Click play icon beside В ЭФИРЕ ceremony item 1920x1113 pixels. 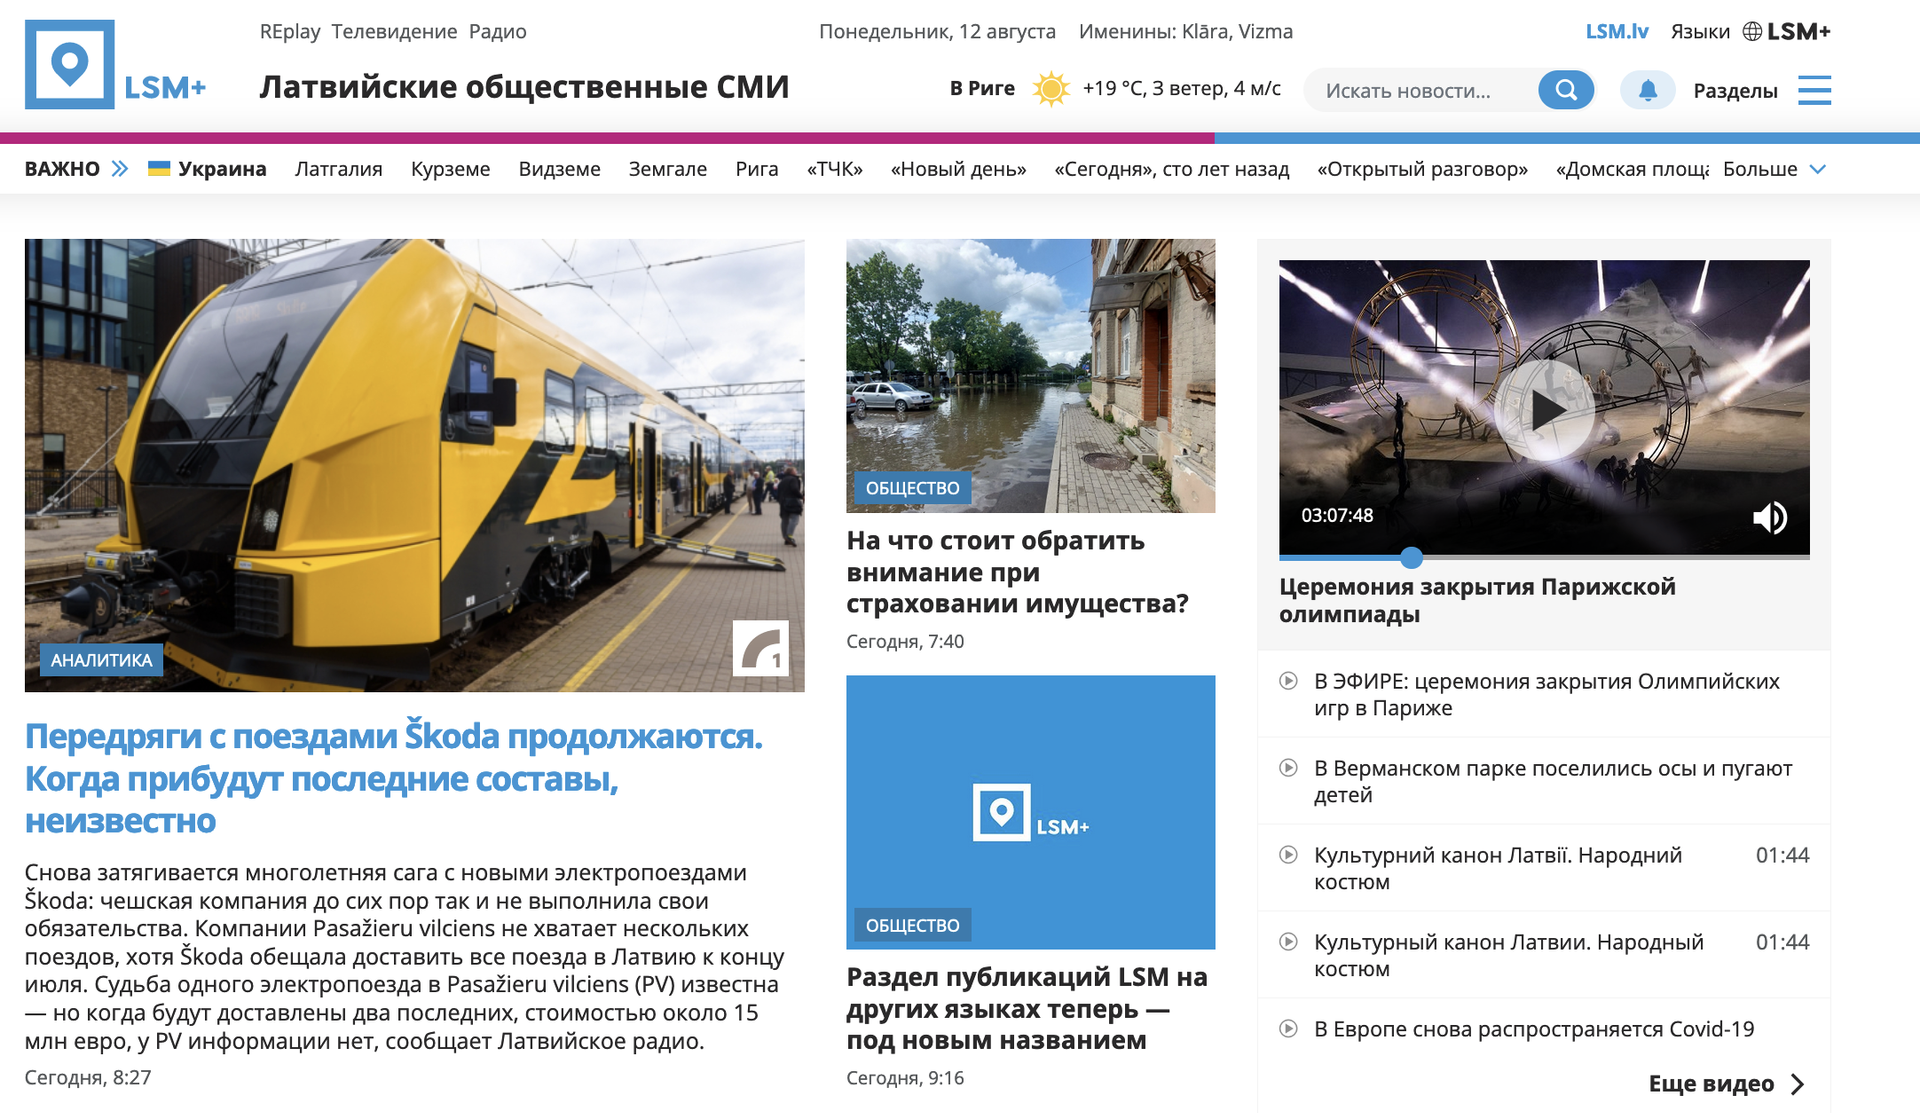(1289, 681)
